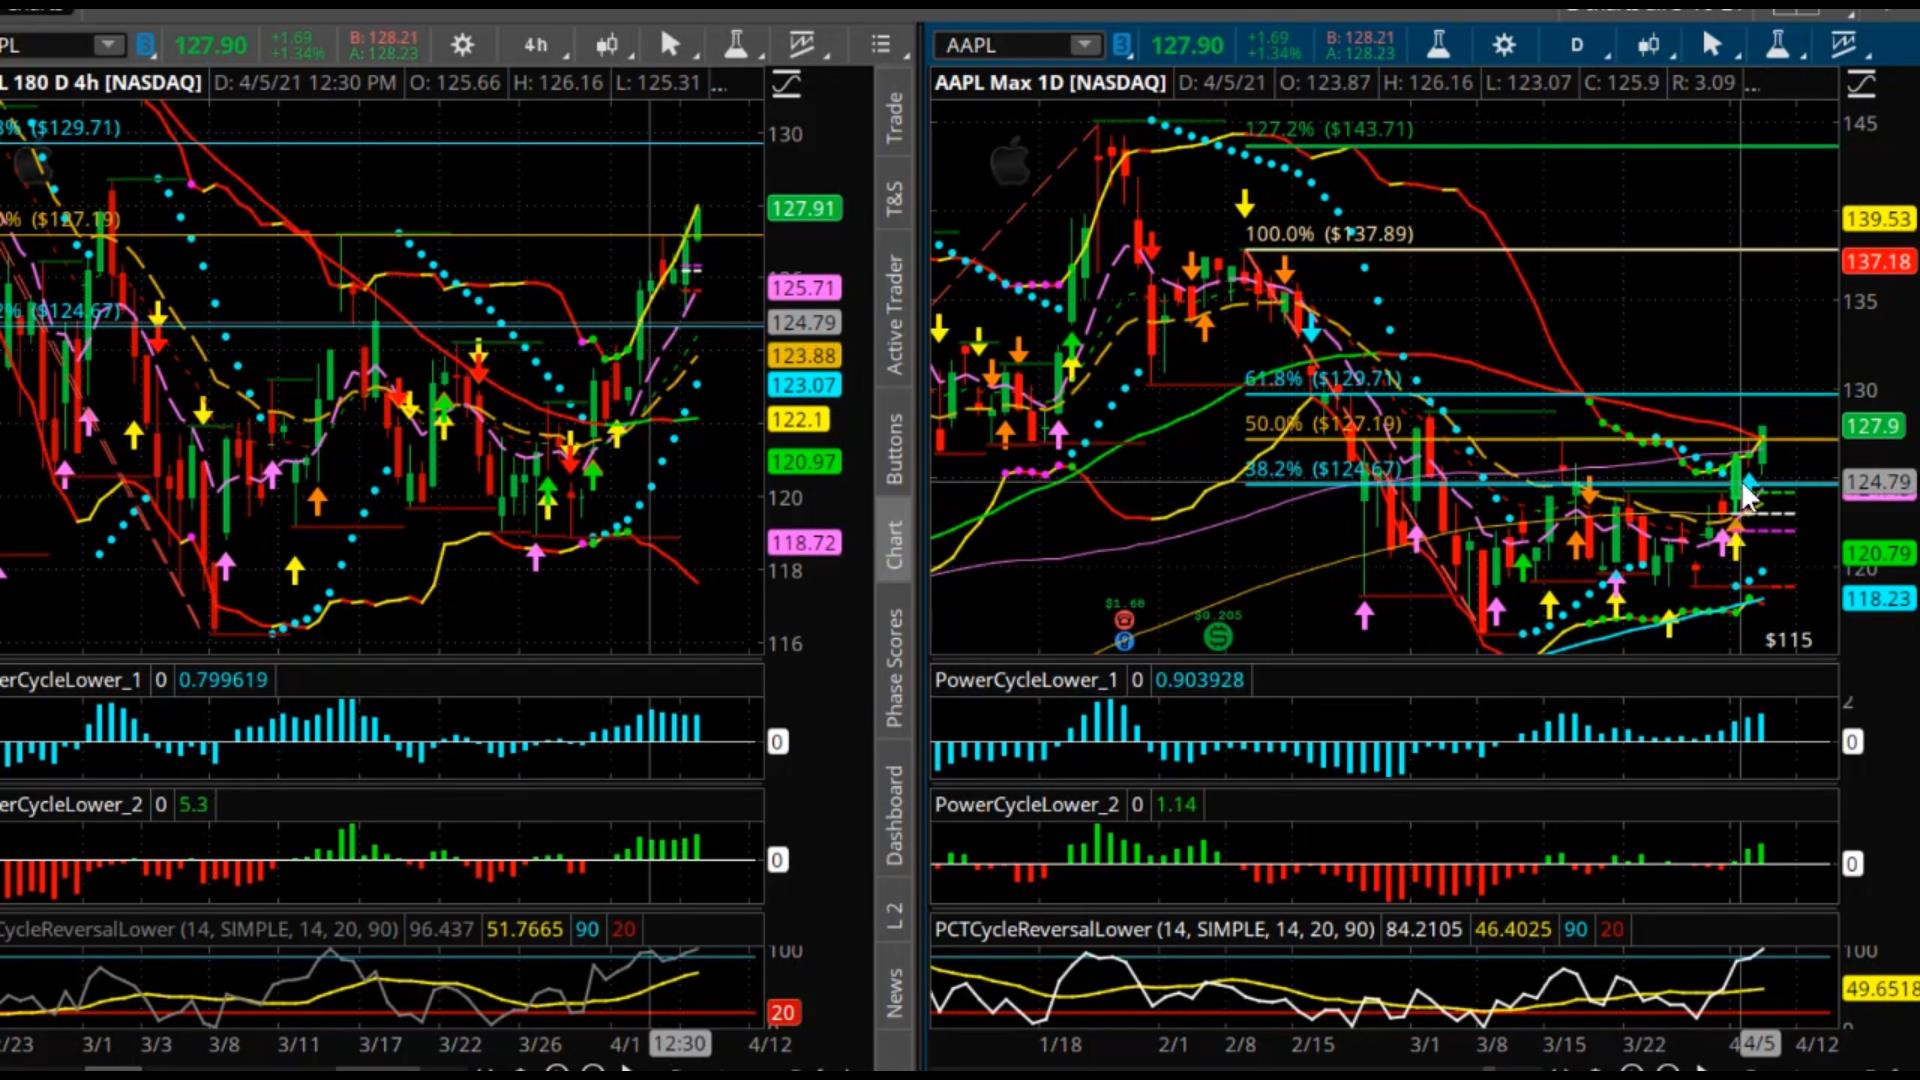Open the candlestick chart style menu in left chart
This screenshot has width=1920, height=1080.
coord(607,45)
